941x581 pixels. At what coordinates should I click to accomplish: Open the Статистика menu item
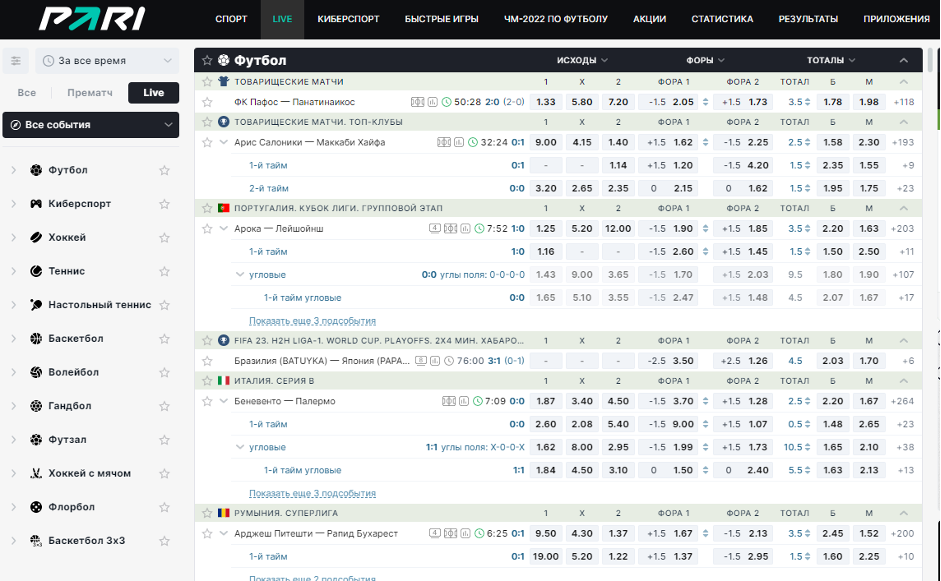click(722, 19)
